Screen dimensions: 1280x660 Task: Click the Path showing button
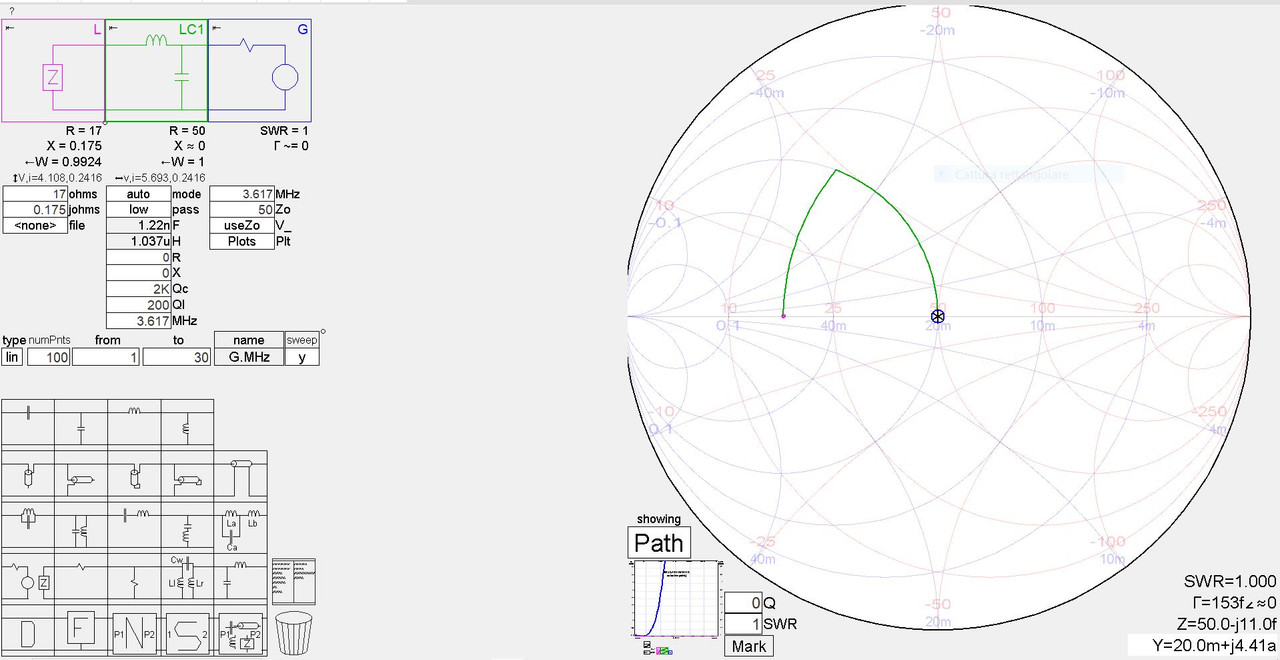[x=659, y=543]
